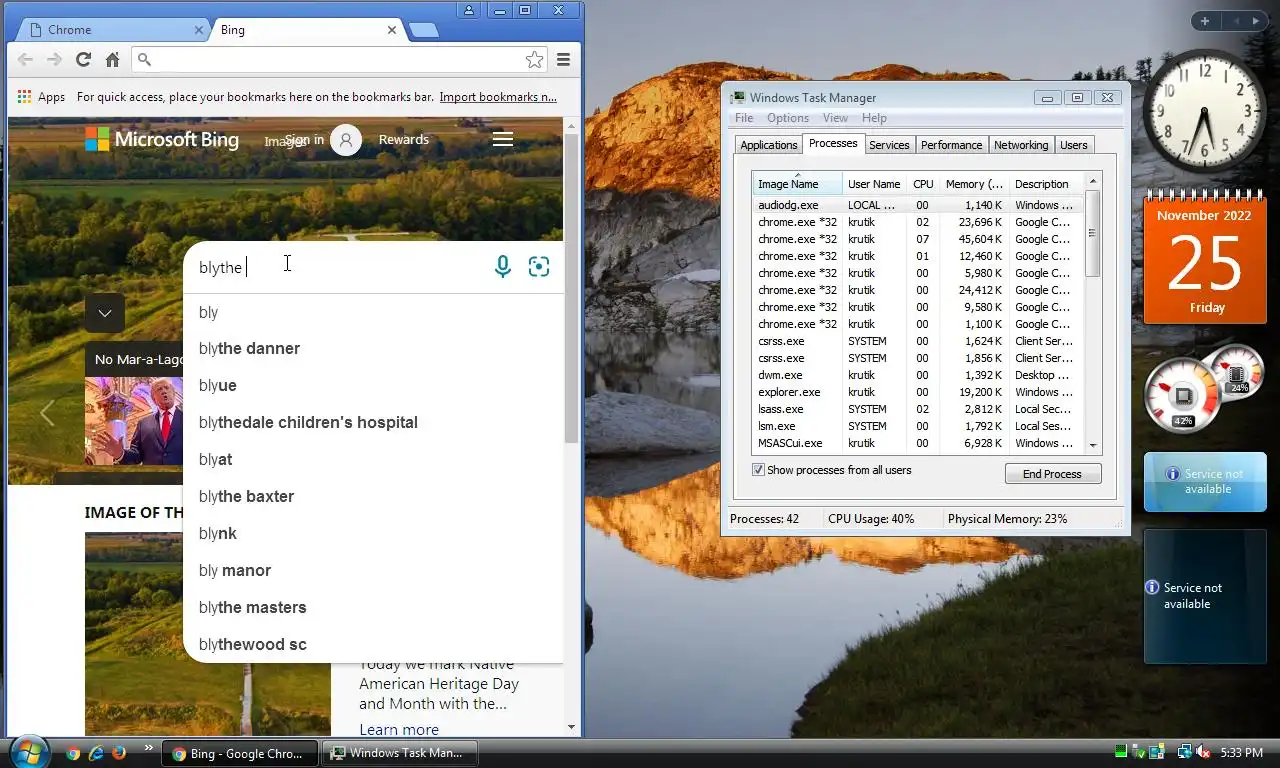Screen dimensions: 1280x768
Task: Switch to Networking tab in Task Manager
Action: [x=1021, y=145]
